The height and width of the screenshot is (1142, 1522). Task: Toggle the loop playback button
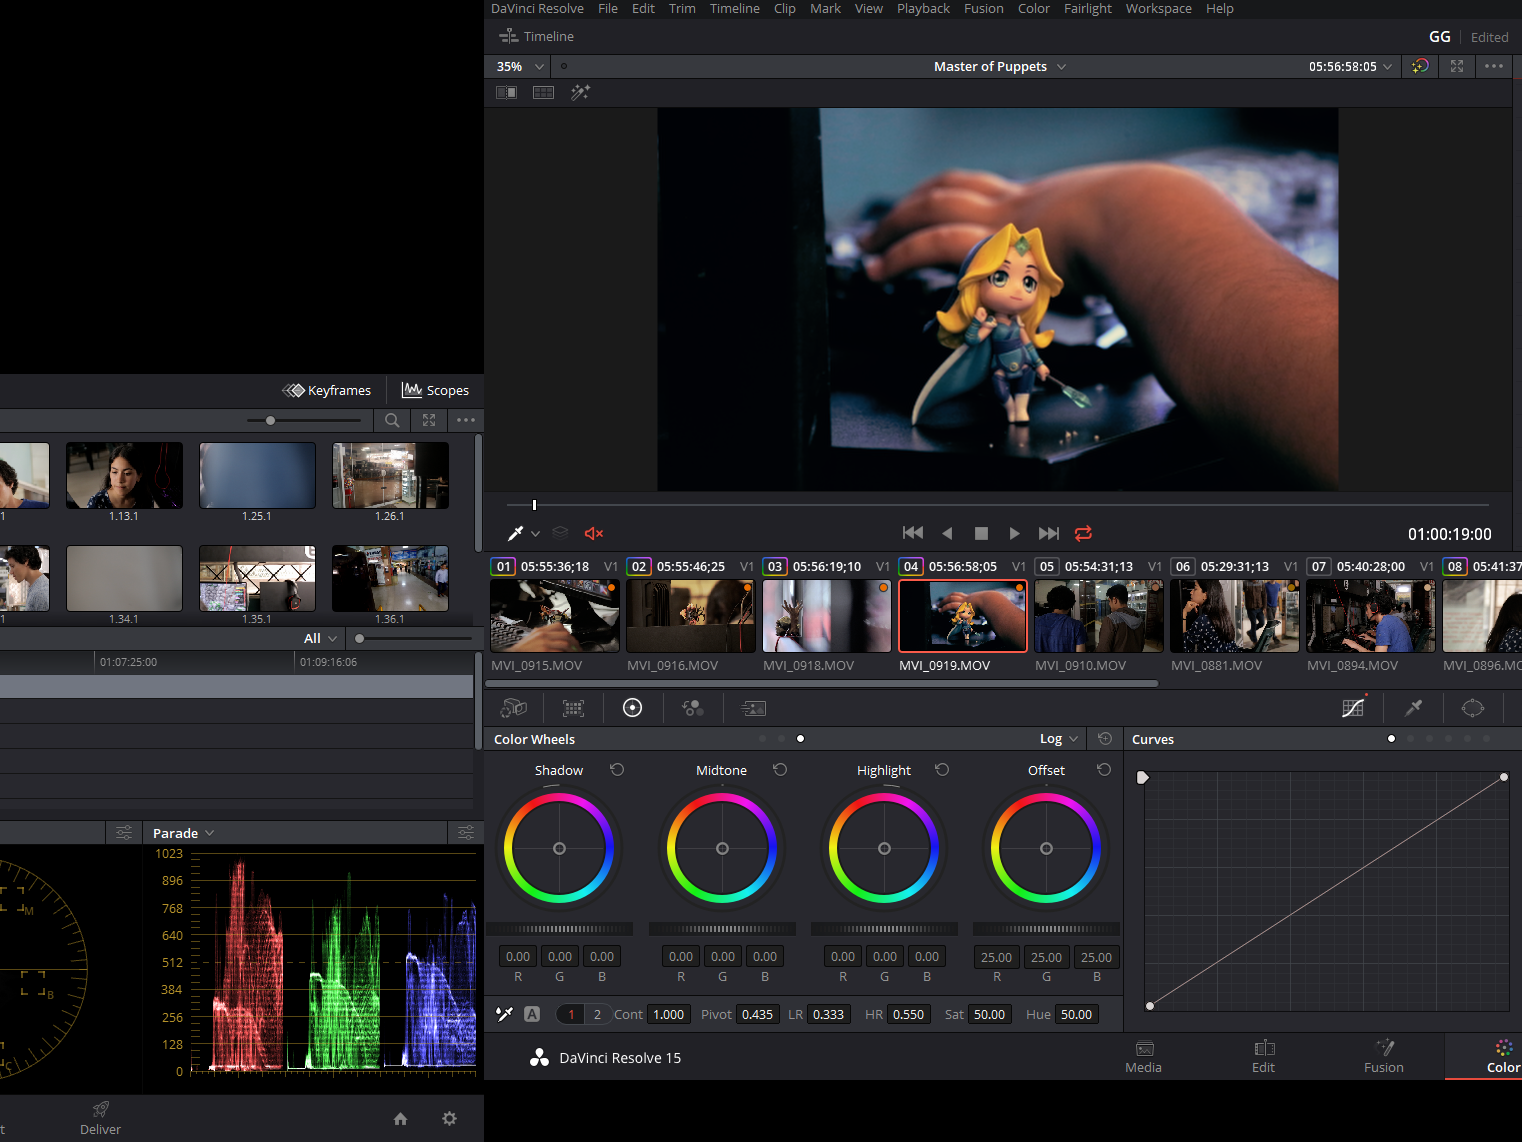1083,533
